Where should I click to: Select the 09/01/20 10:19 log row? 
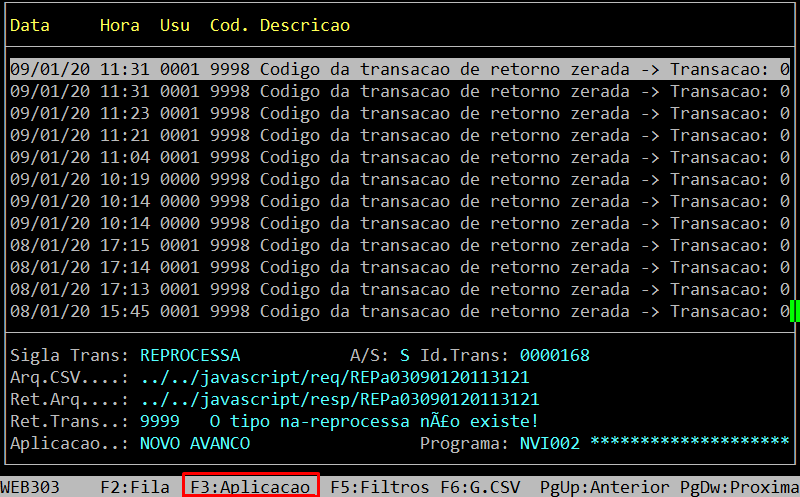(399, 179)
